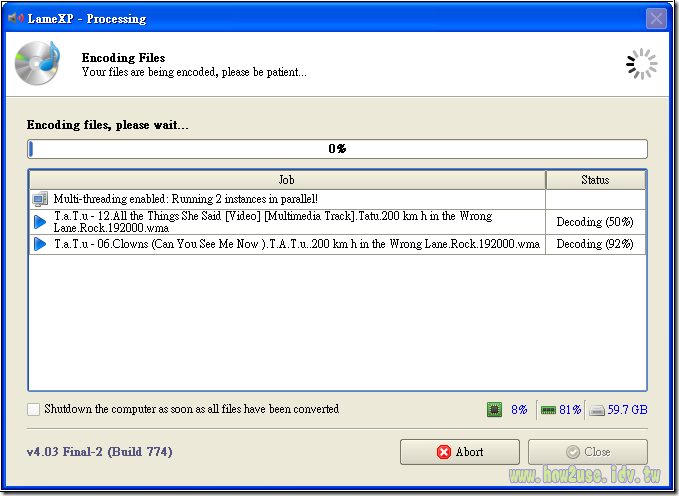This screenshot has width=679, height=496.
Task: Click the green CPU usage chip icon
Action: pos(494,409)
